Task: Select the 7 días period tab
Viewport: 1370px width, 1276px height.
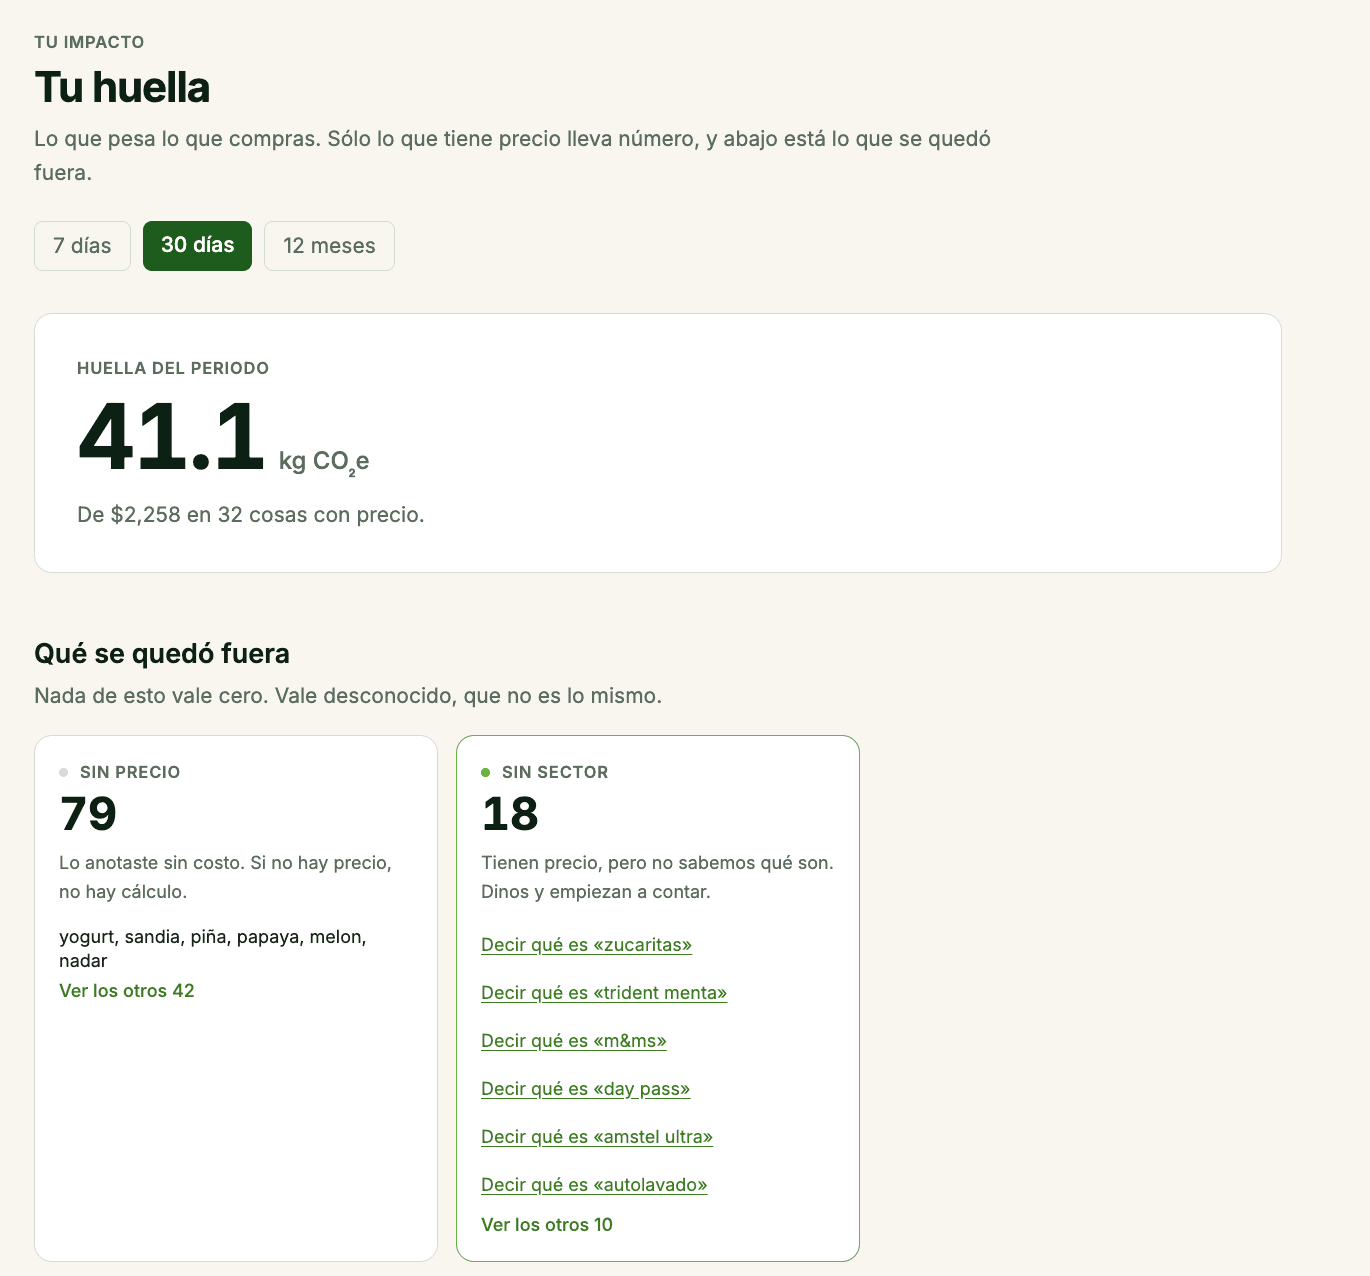Action: (82, 246)
